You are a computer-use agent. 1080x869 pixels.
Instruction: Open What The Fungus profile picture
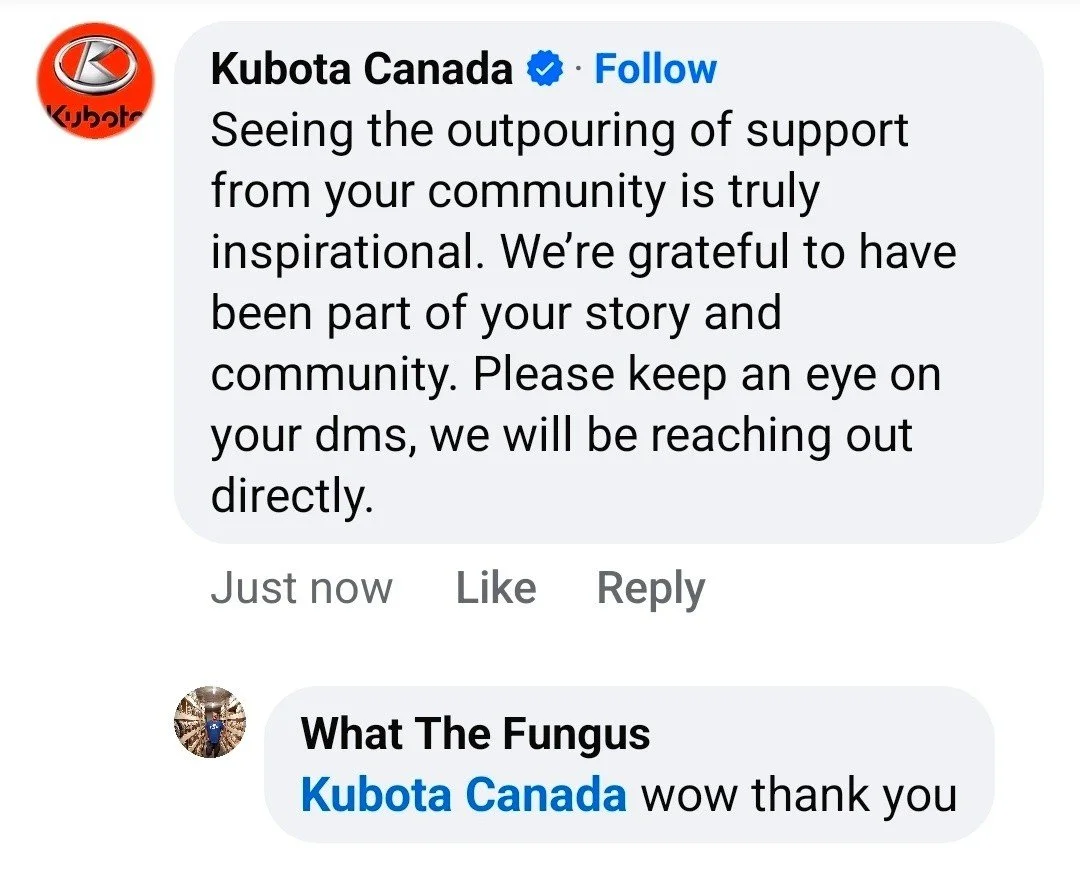pos(210,722)
